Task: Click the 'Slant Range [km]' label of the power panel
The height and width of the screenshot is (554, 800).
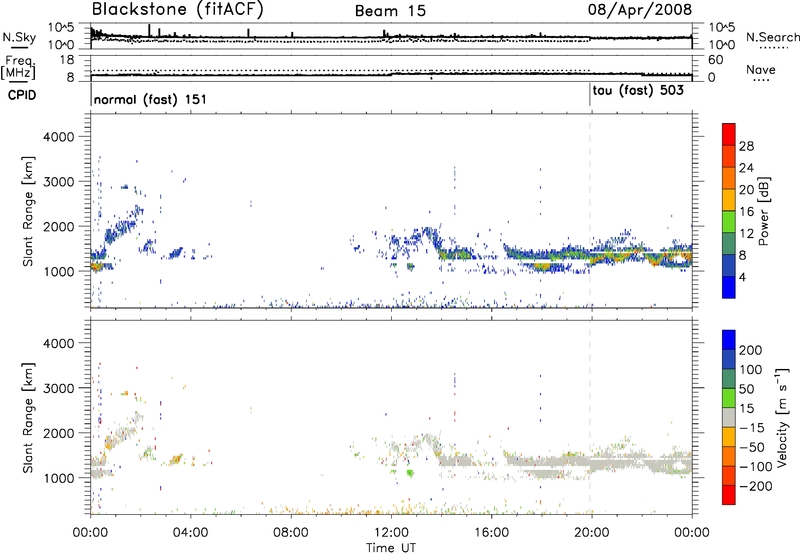Action: coord(28,211)
